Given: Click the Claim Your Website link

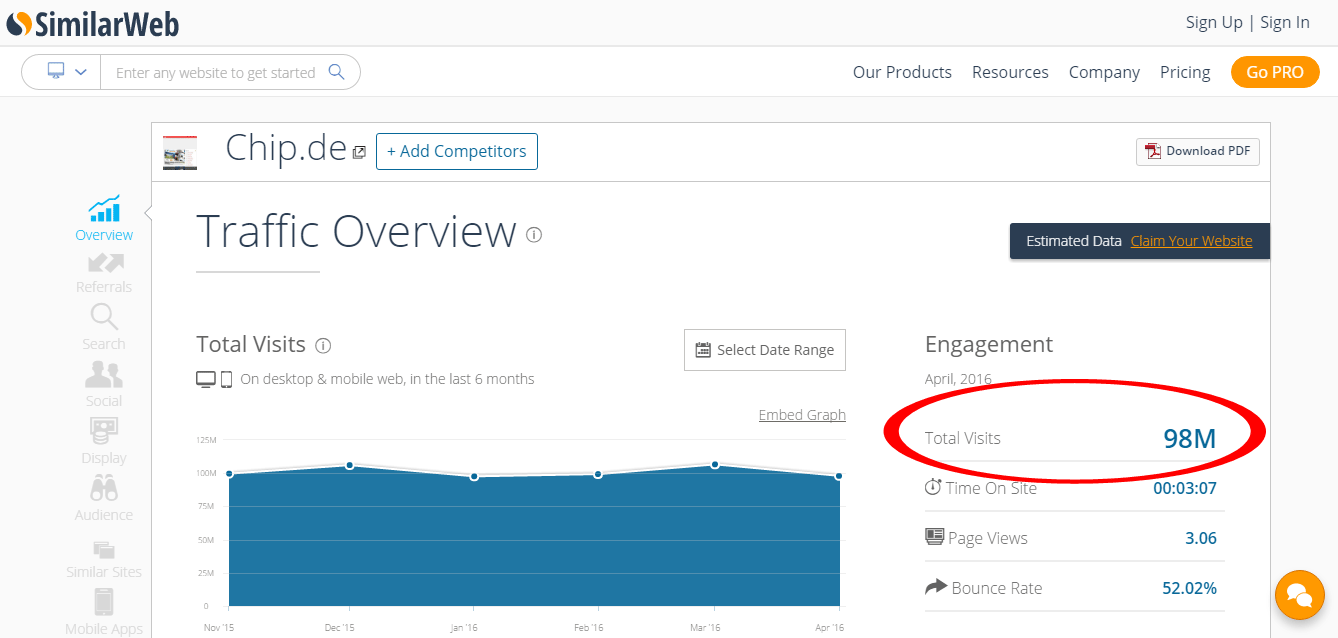Looking at the screenshot, I should tap(1191, 240).
